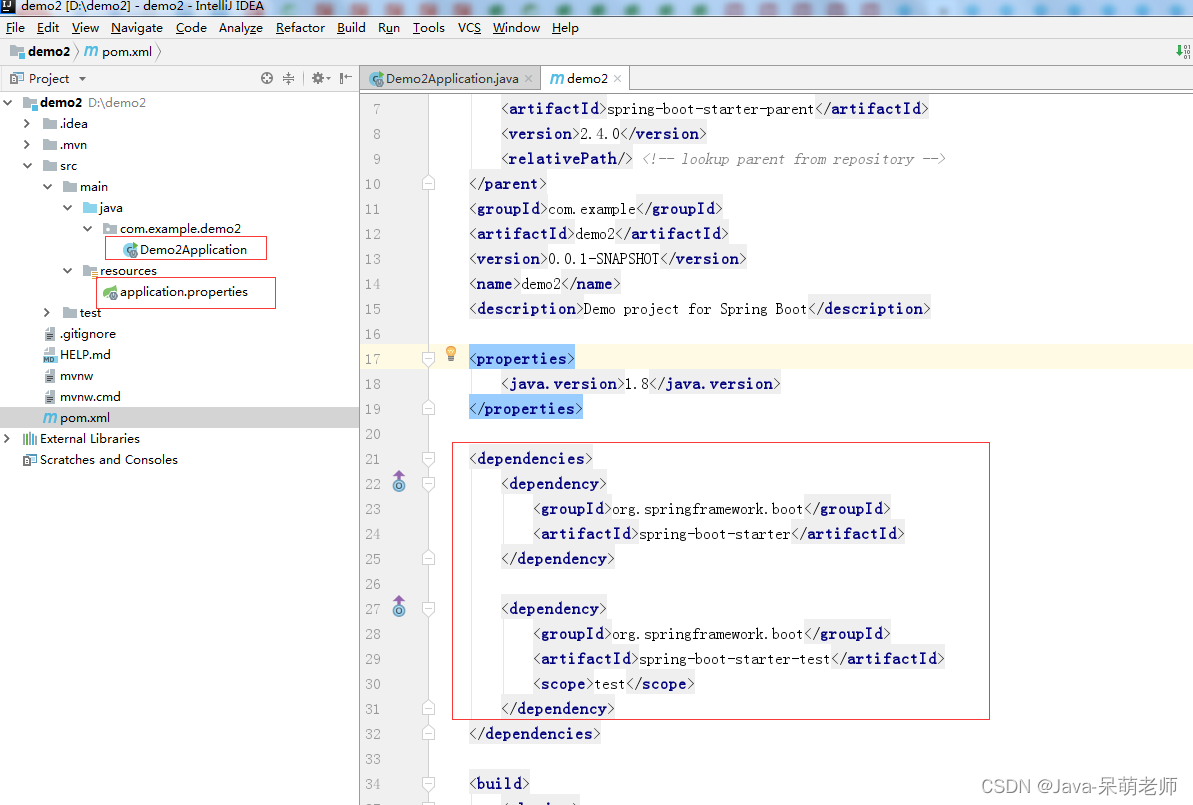Viewport: 1193px width, 805px height.
Task: Select pom.xml in project tree
Action: point(84,418)
